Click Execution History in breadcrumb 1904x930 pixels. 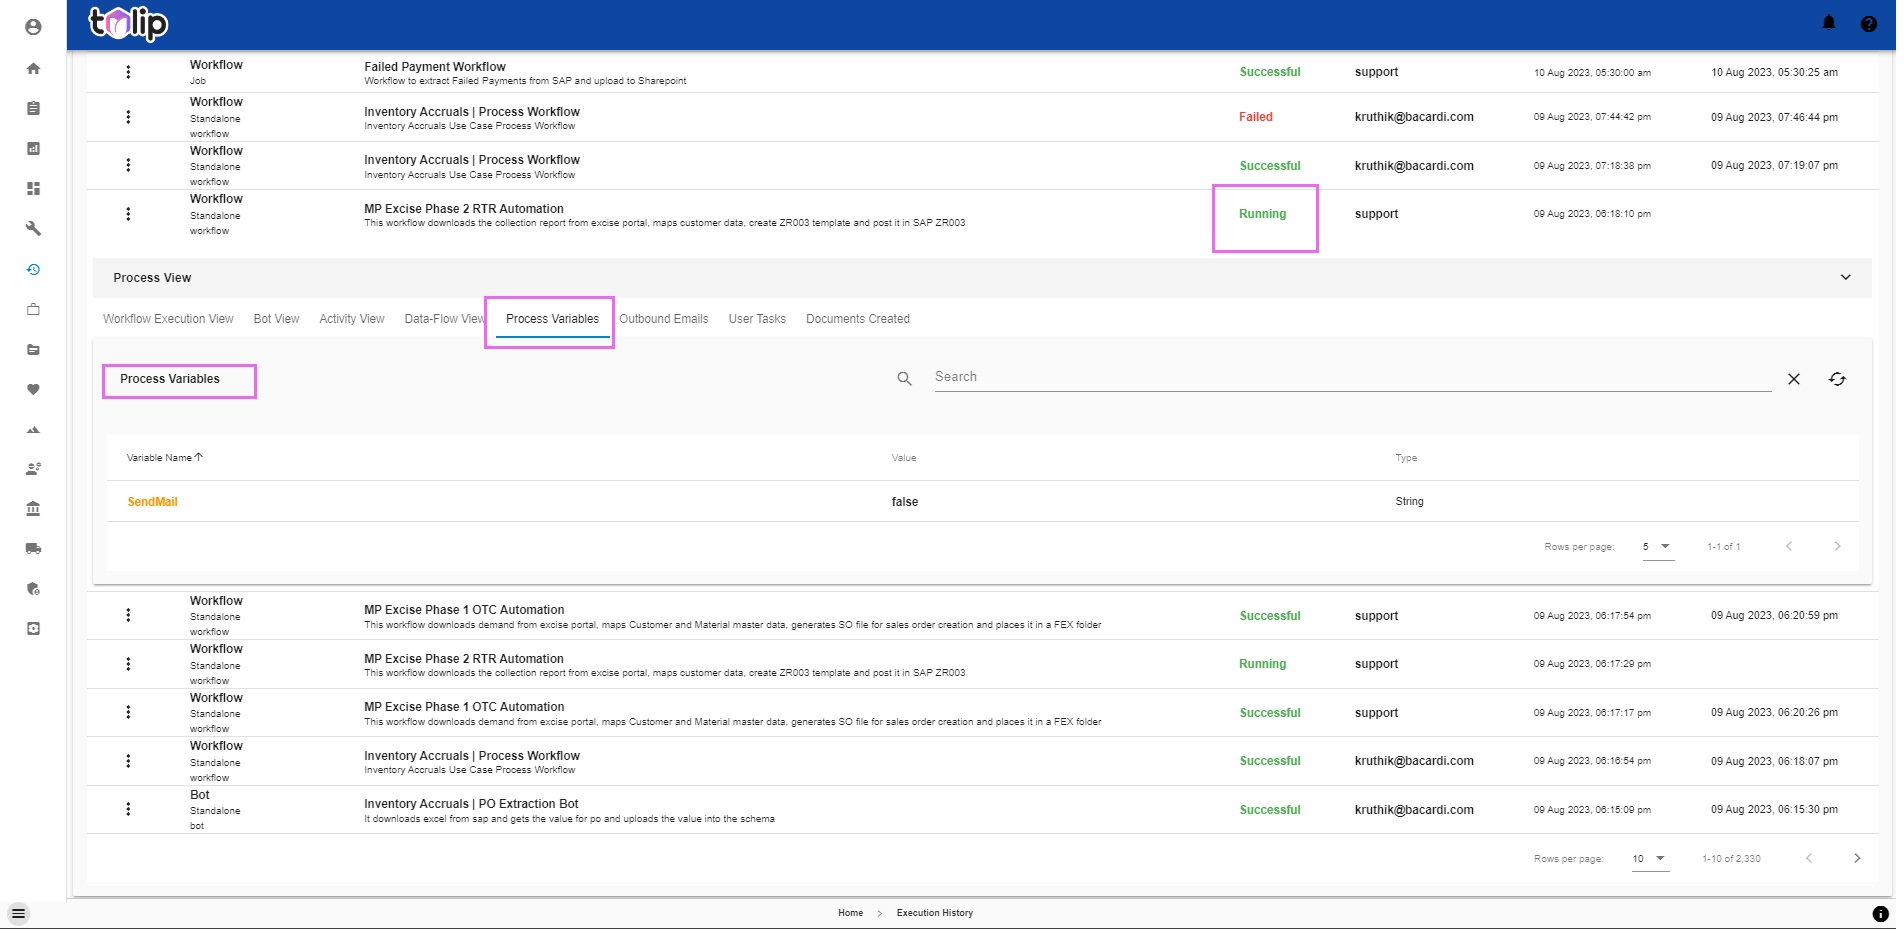click(x=935, y=913)
